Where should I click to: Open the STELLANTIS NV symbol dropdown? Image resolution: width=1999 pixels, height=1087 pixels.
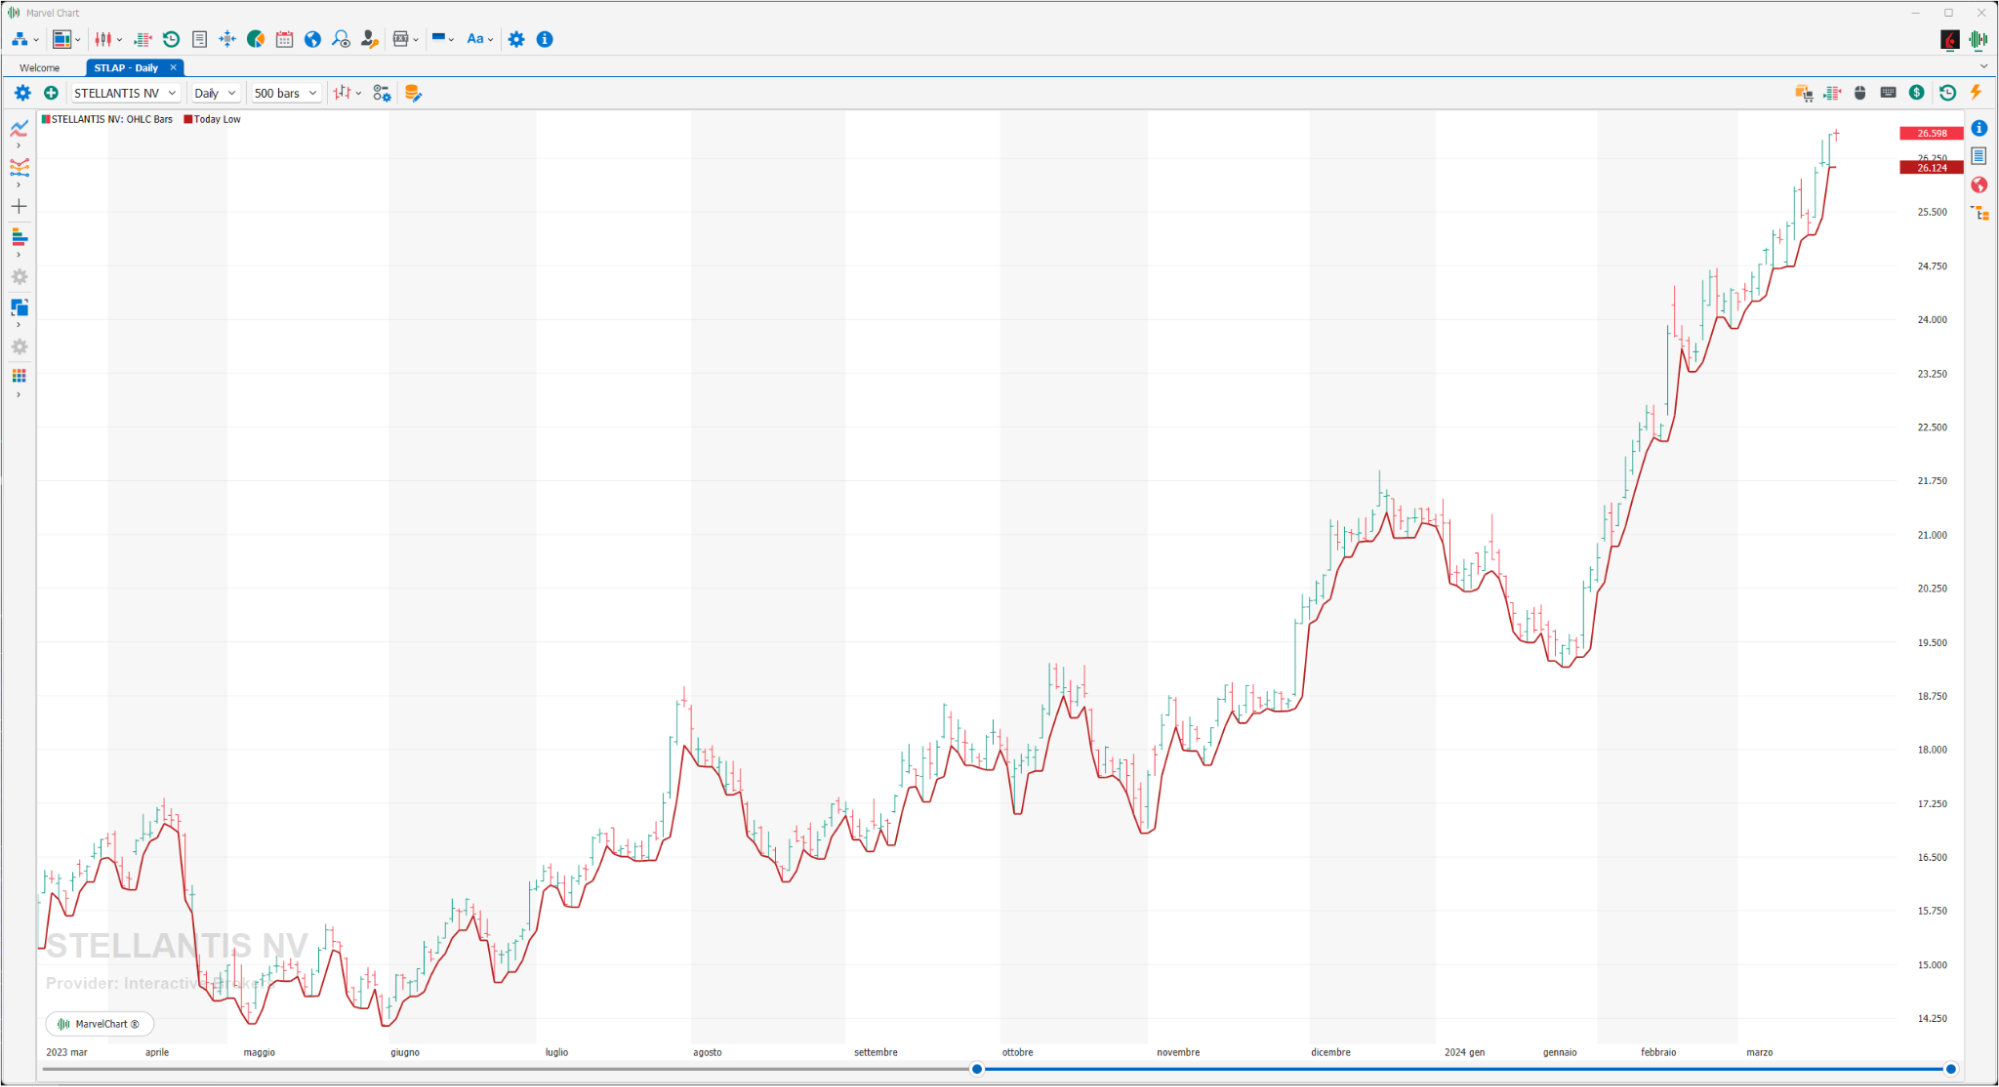[125, 93]
